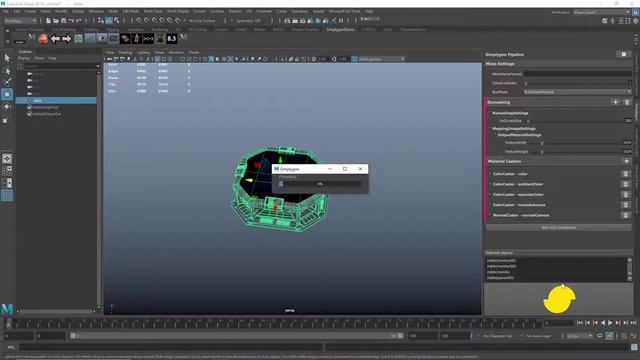Add a new Material Caster
The image size is (640, 360).
point(627,161)
